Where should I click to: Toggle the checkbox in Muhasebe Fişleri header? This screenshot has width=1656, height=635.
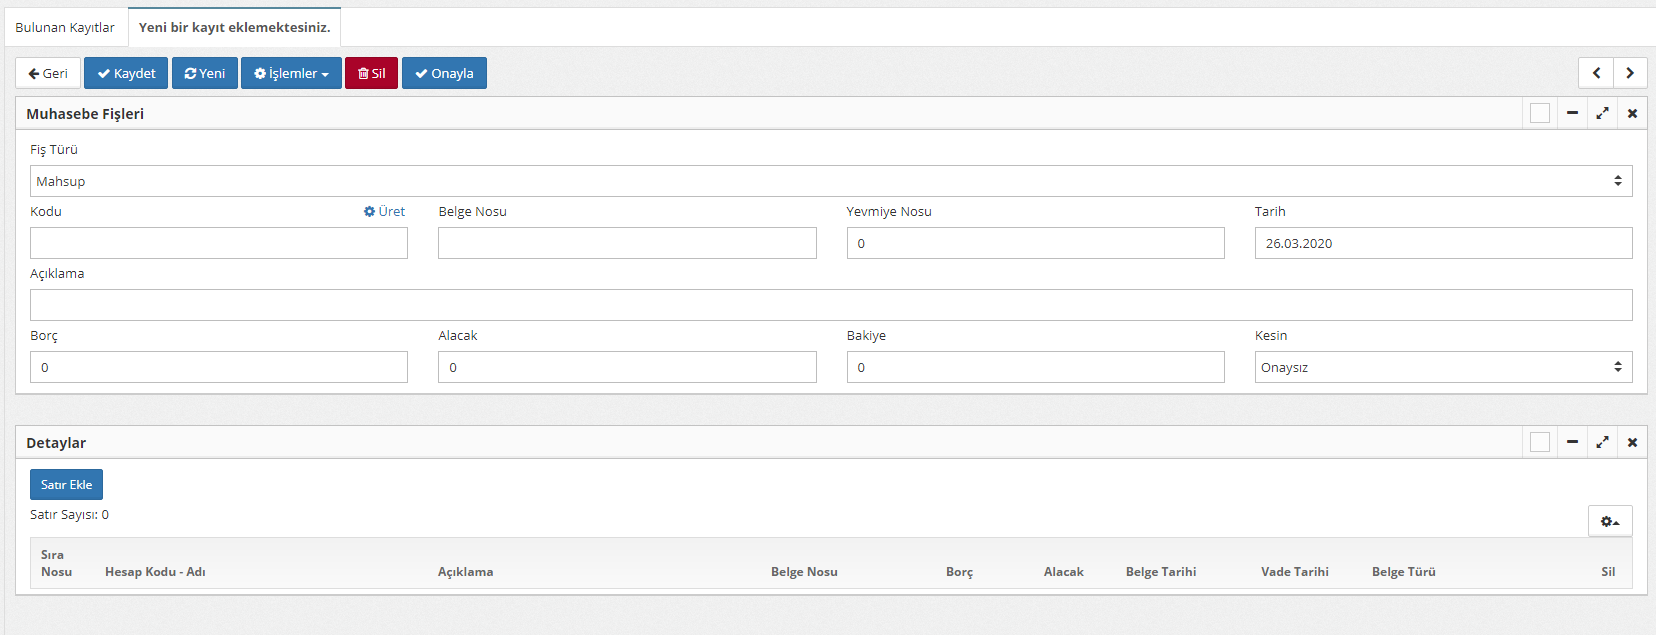(1540, 113)
